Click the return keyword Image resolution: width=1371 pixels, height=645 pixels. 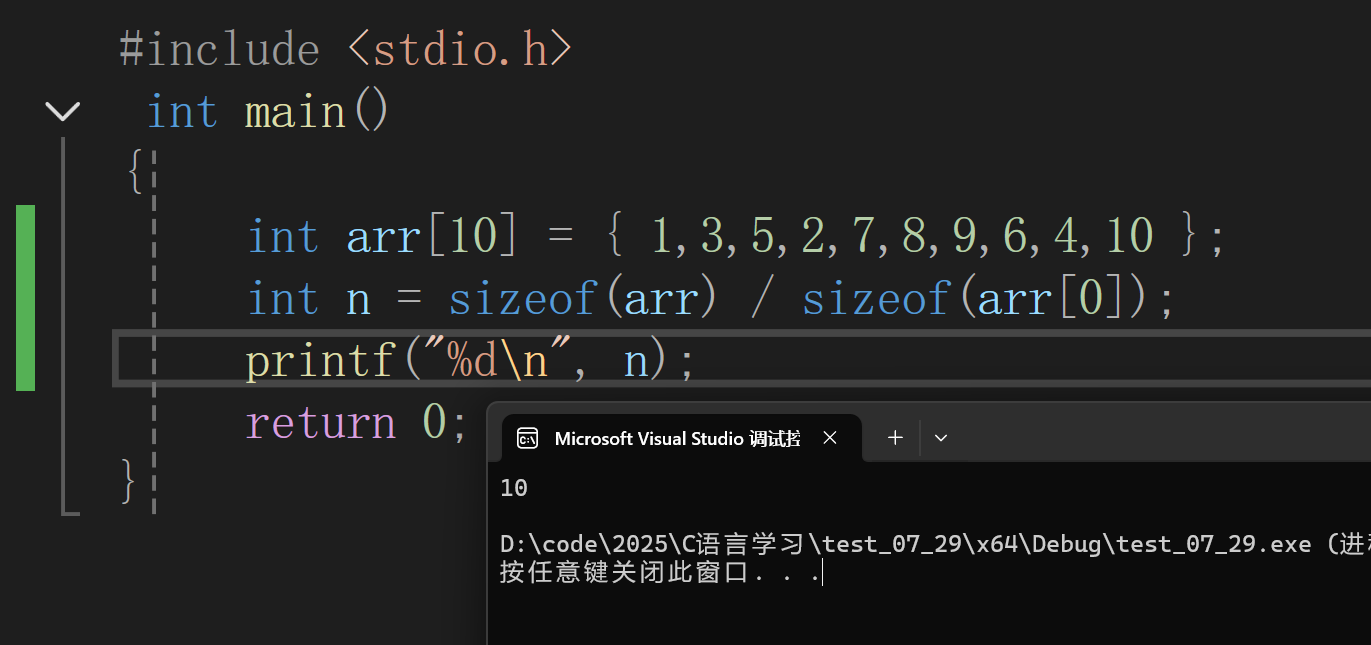coord(320,423)
